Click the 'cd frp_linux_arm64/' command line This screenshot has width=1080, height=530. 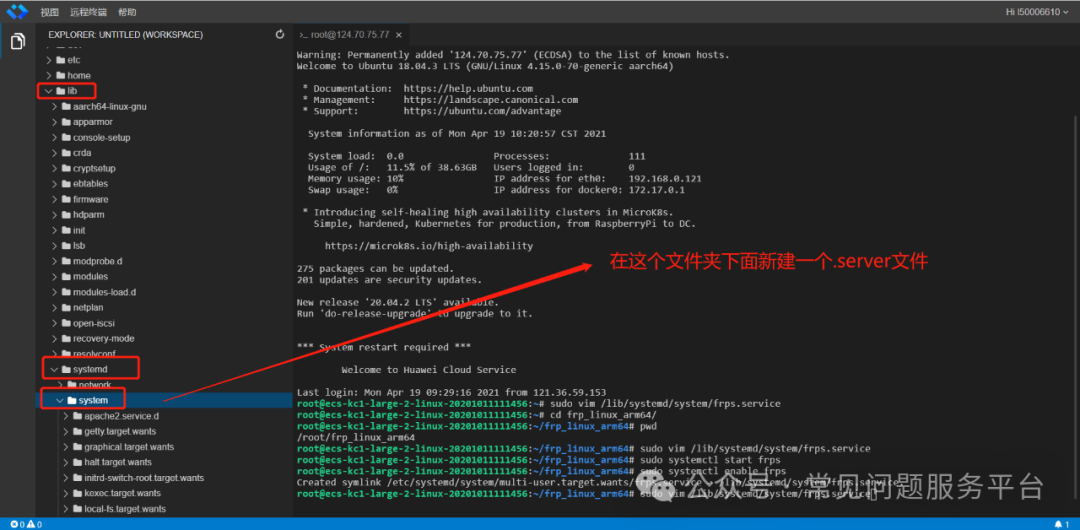[x=603, y=415]
